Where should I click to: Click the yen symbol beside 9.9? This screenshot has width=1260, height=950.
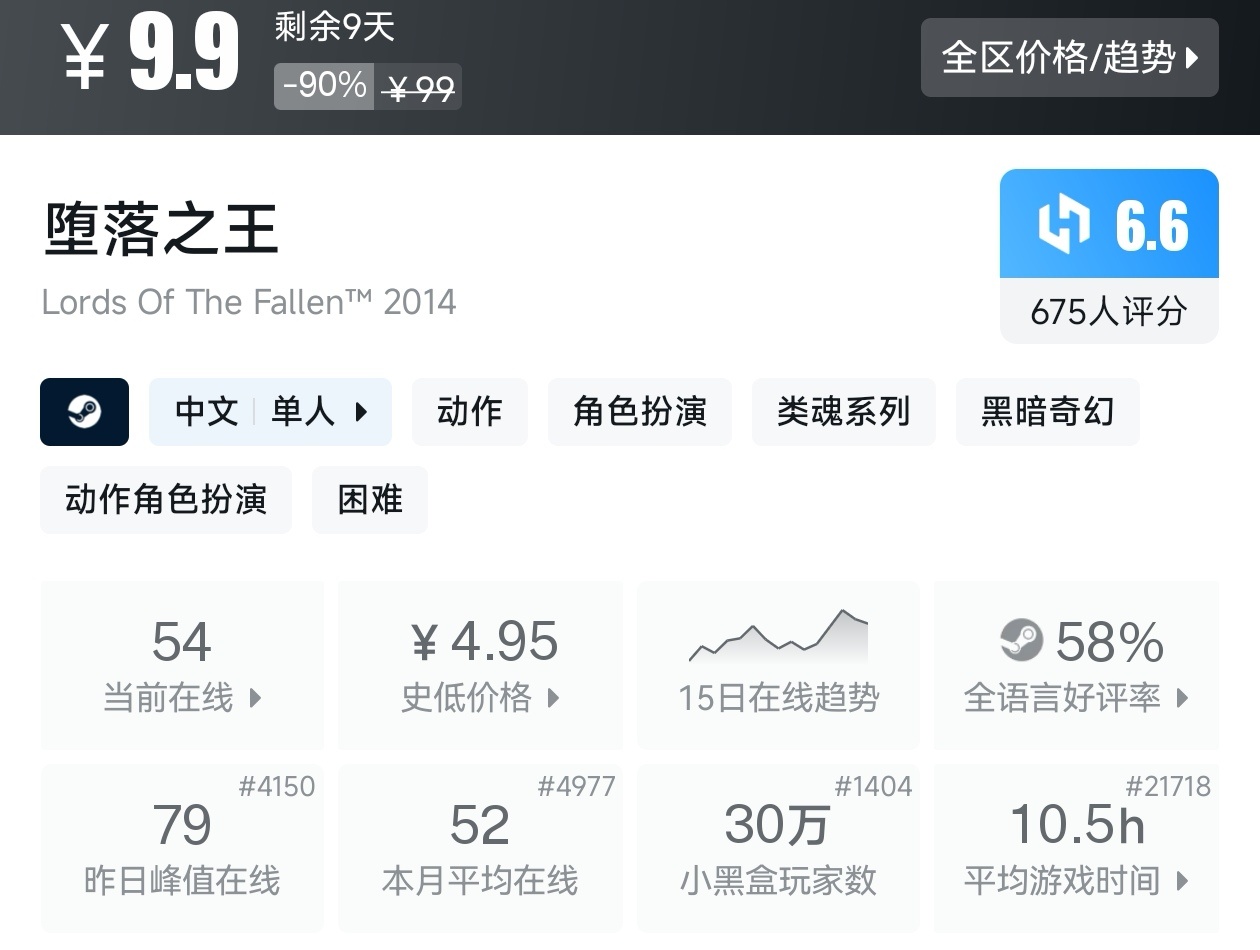coord(84,58)
